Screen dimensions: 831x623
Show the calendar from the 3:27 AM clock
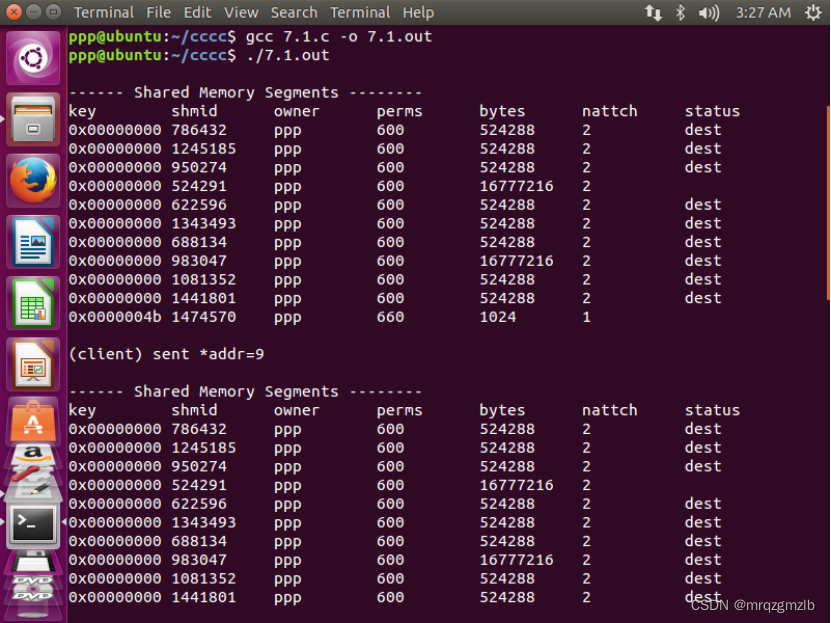coord(763,12)
